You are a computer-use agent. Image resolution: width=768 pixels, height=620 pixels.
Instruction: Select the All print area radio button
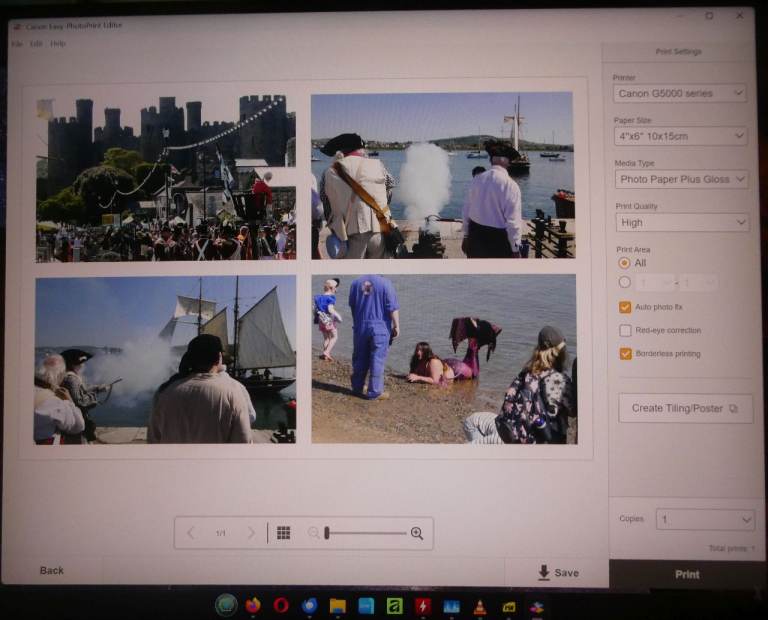[625, 262]
